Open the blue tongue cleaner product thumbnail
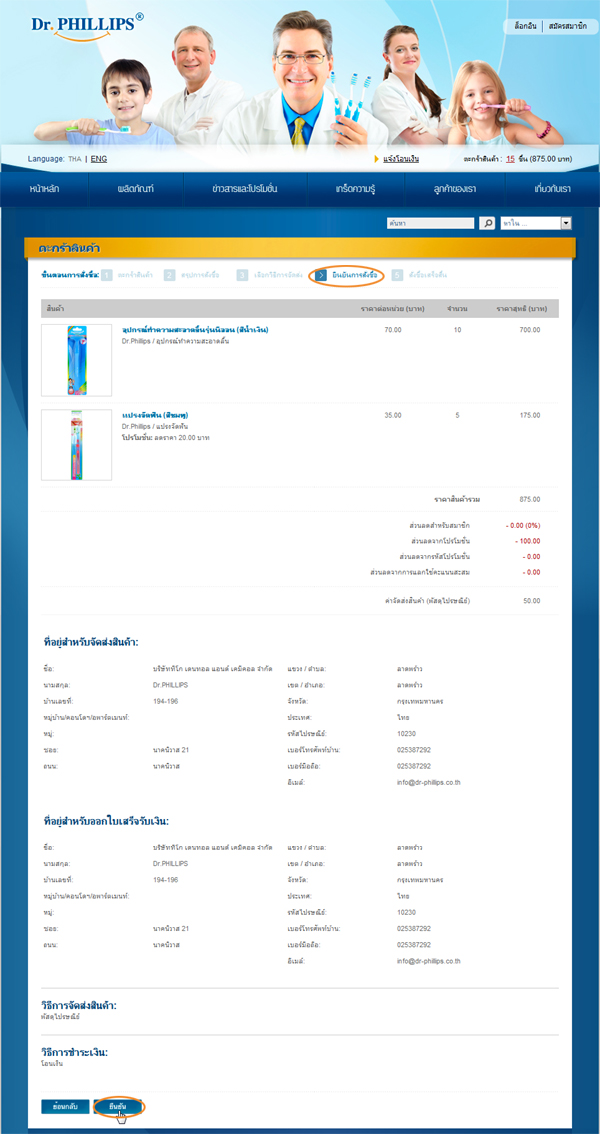Viewport: 600px width, 1134px height. click(x=76, y=360)
